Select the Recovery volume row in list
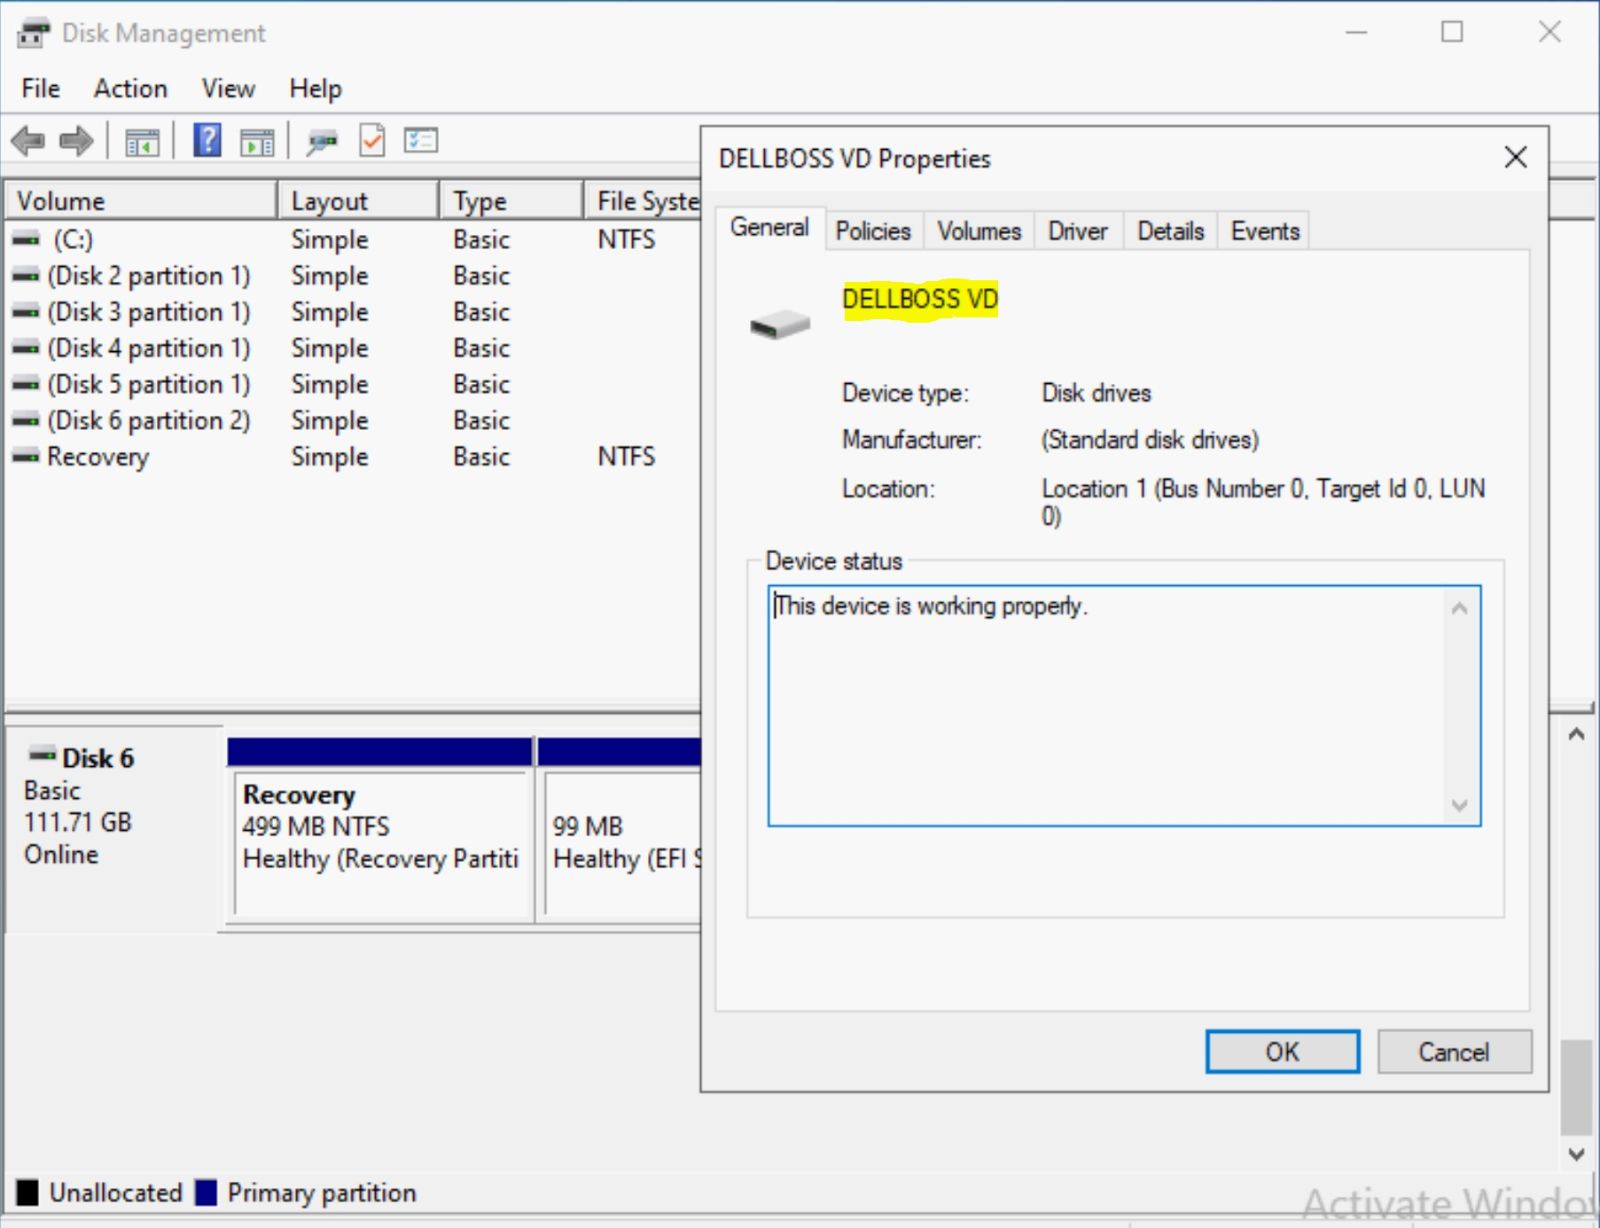This screenshot has width=1600, height=1228. tap(98, 457)
